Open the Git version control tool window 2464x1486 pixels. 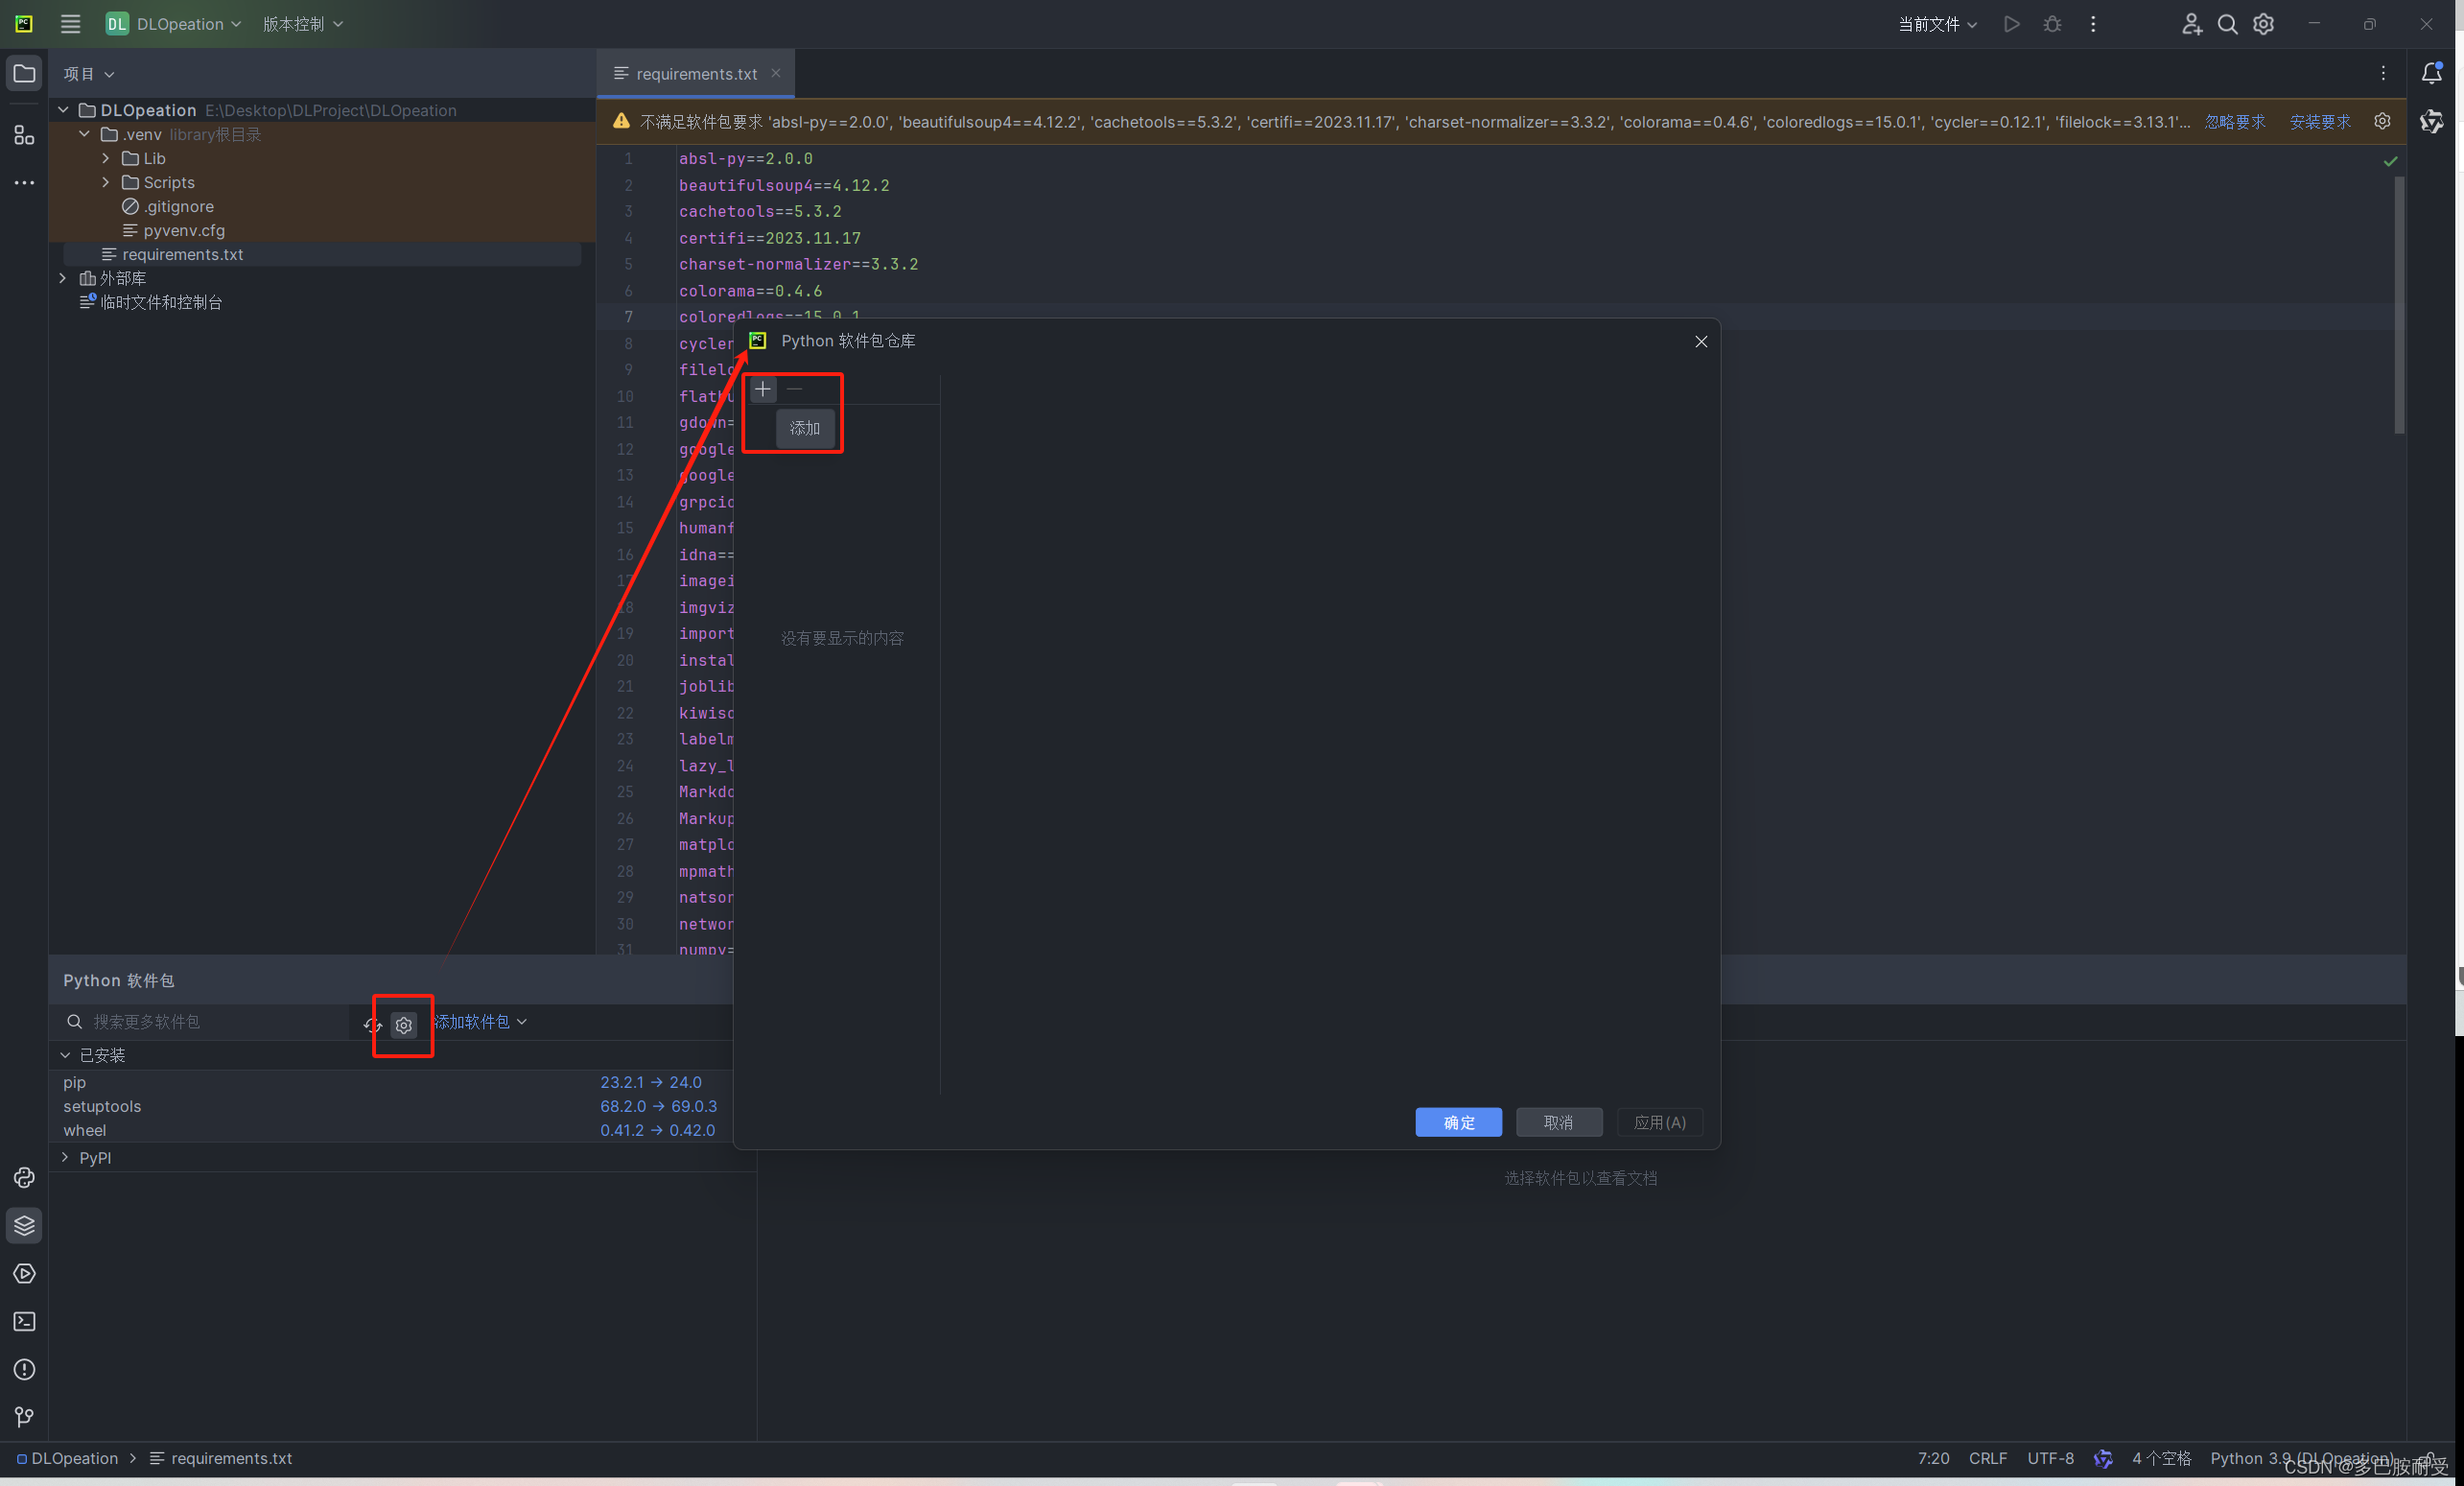coord(24,1417)
